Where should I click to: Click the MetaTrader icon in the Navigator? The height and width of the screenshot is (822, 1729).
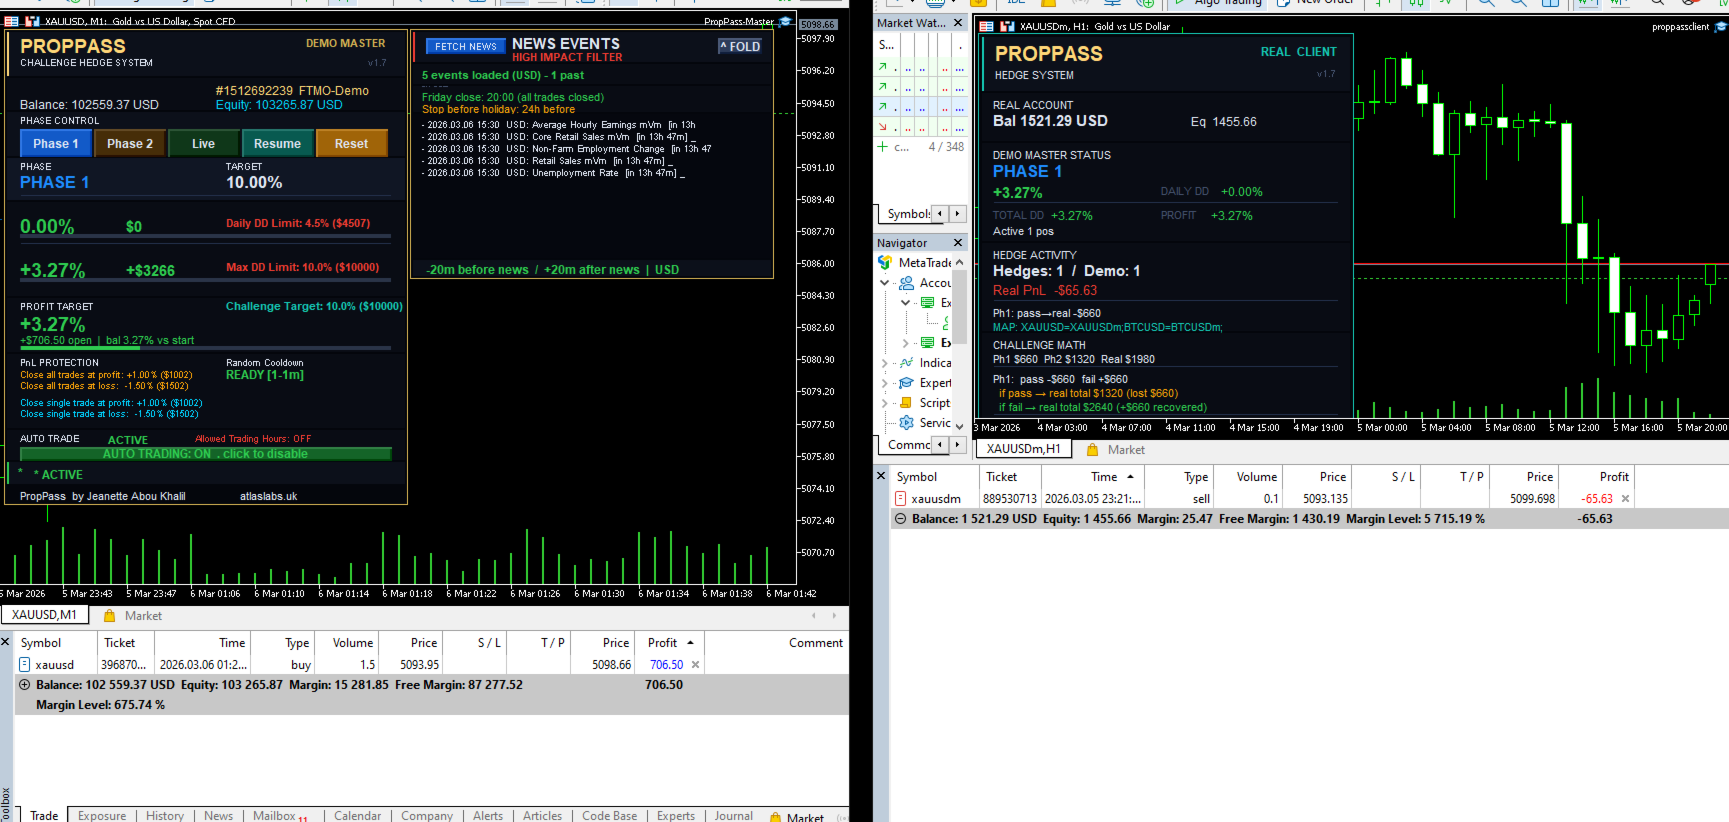pos(885,263)
